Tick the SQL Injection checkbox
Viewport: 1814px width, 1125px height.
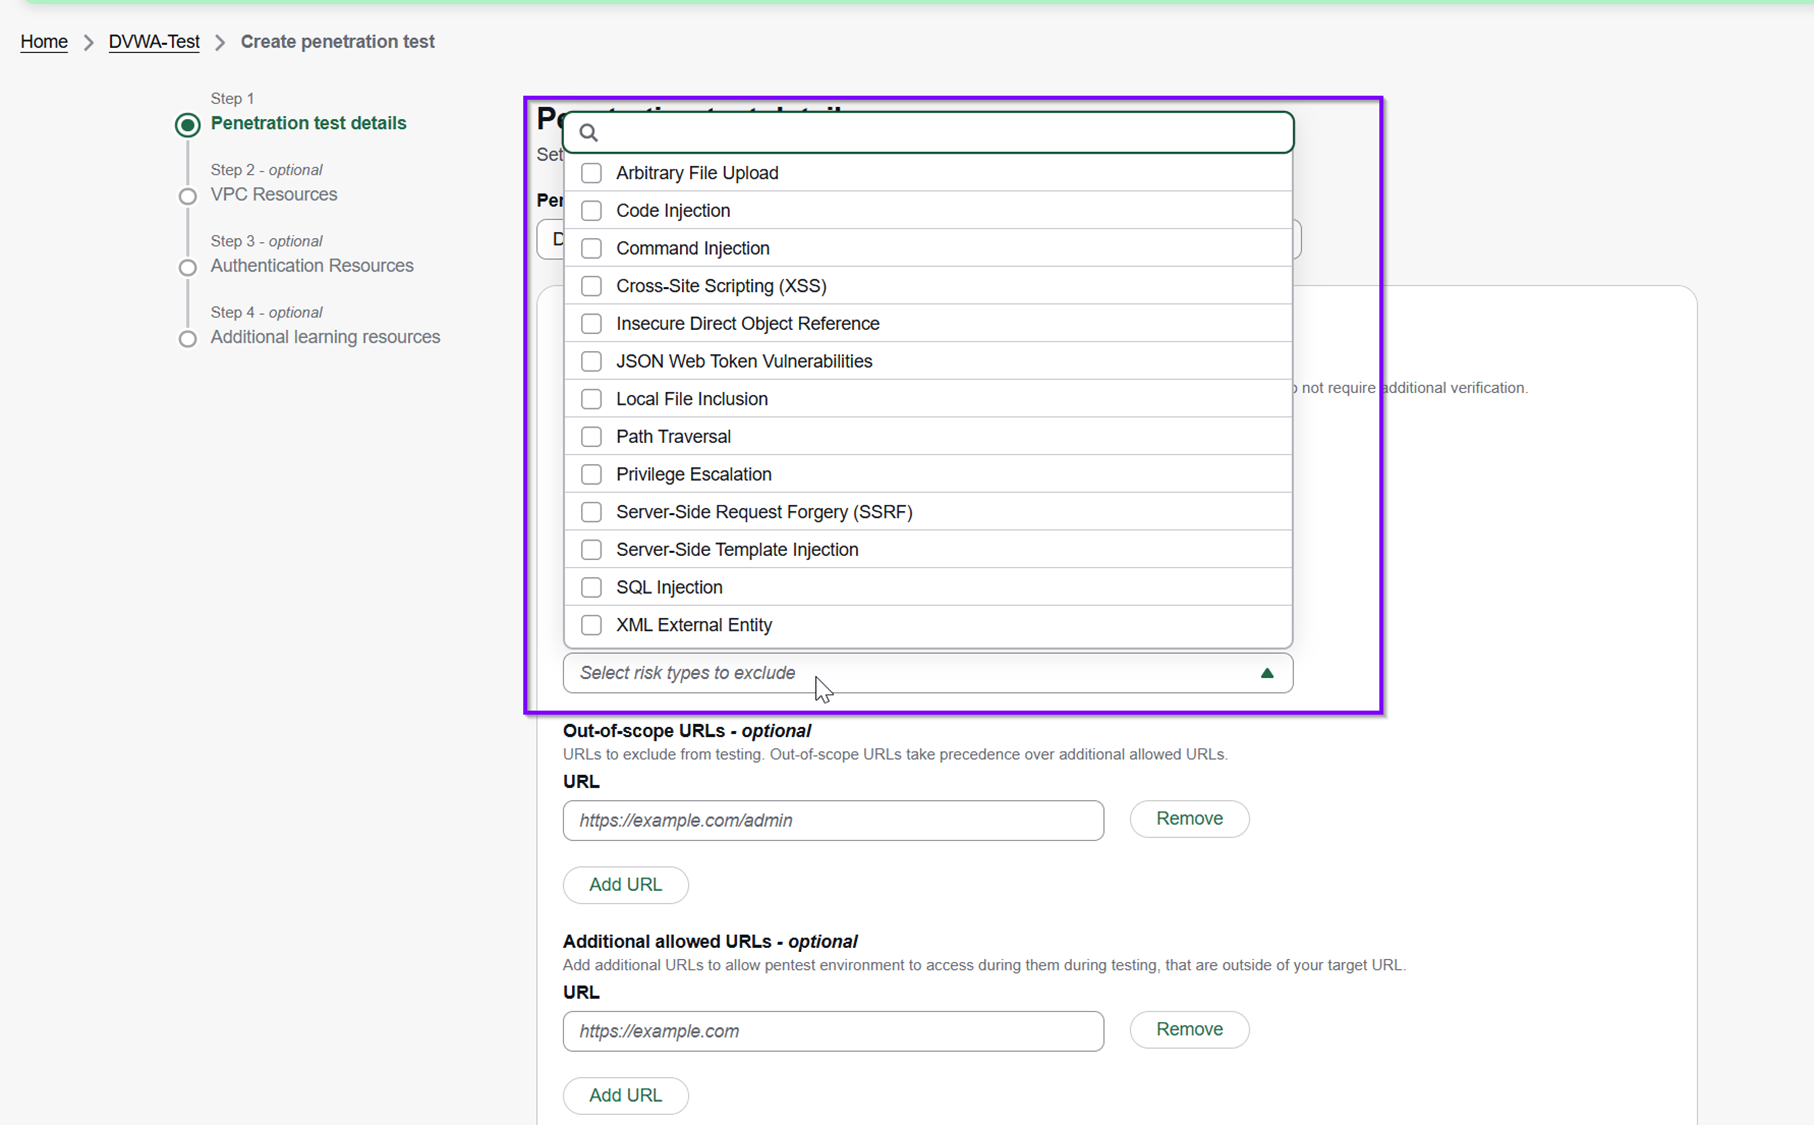591,587
